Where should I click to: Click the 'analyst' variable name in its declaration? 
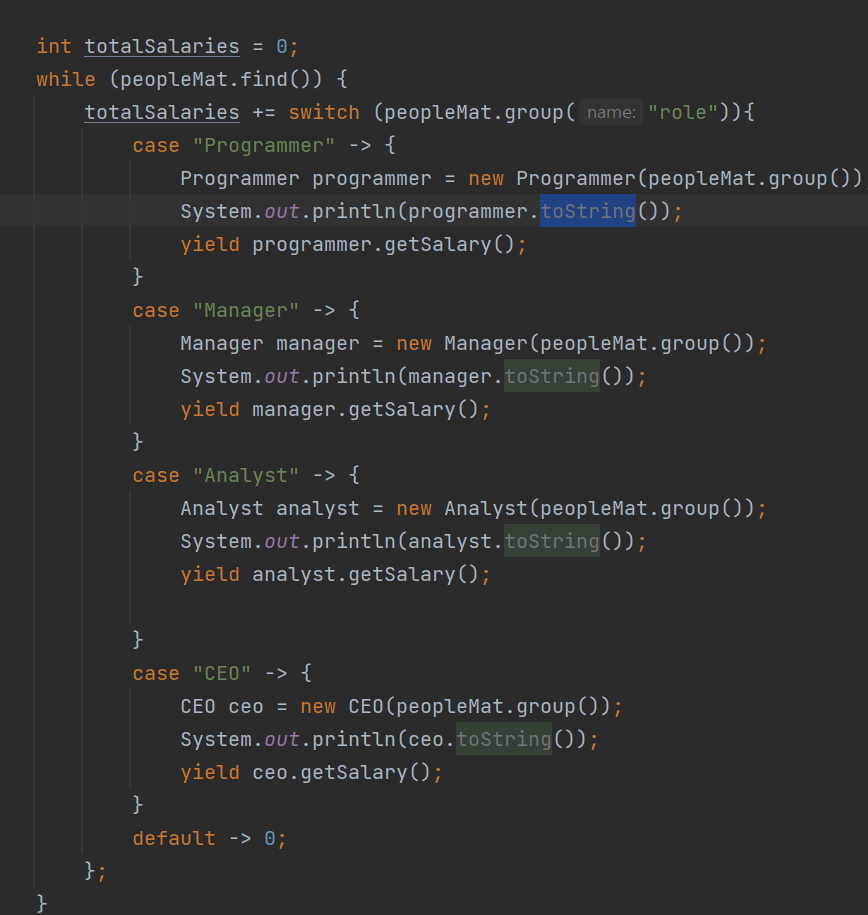318,508
